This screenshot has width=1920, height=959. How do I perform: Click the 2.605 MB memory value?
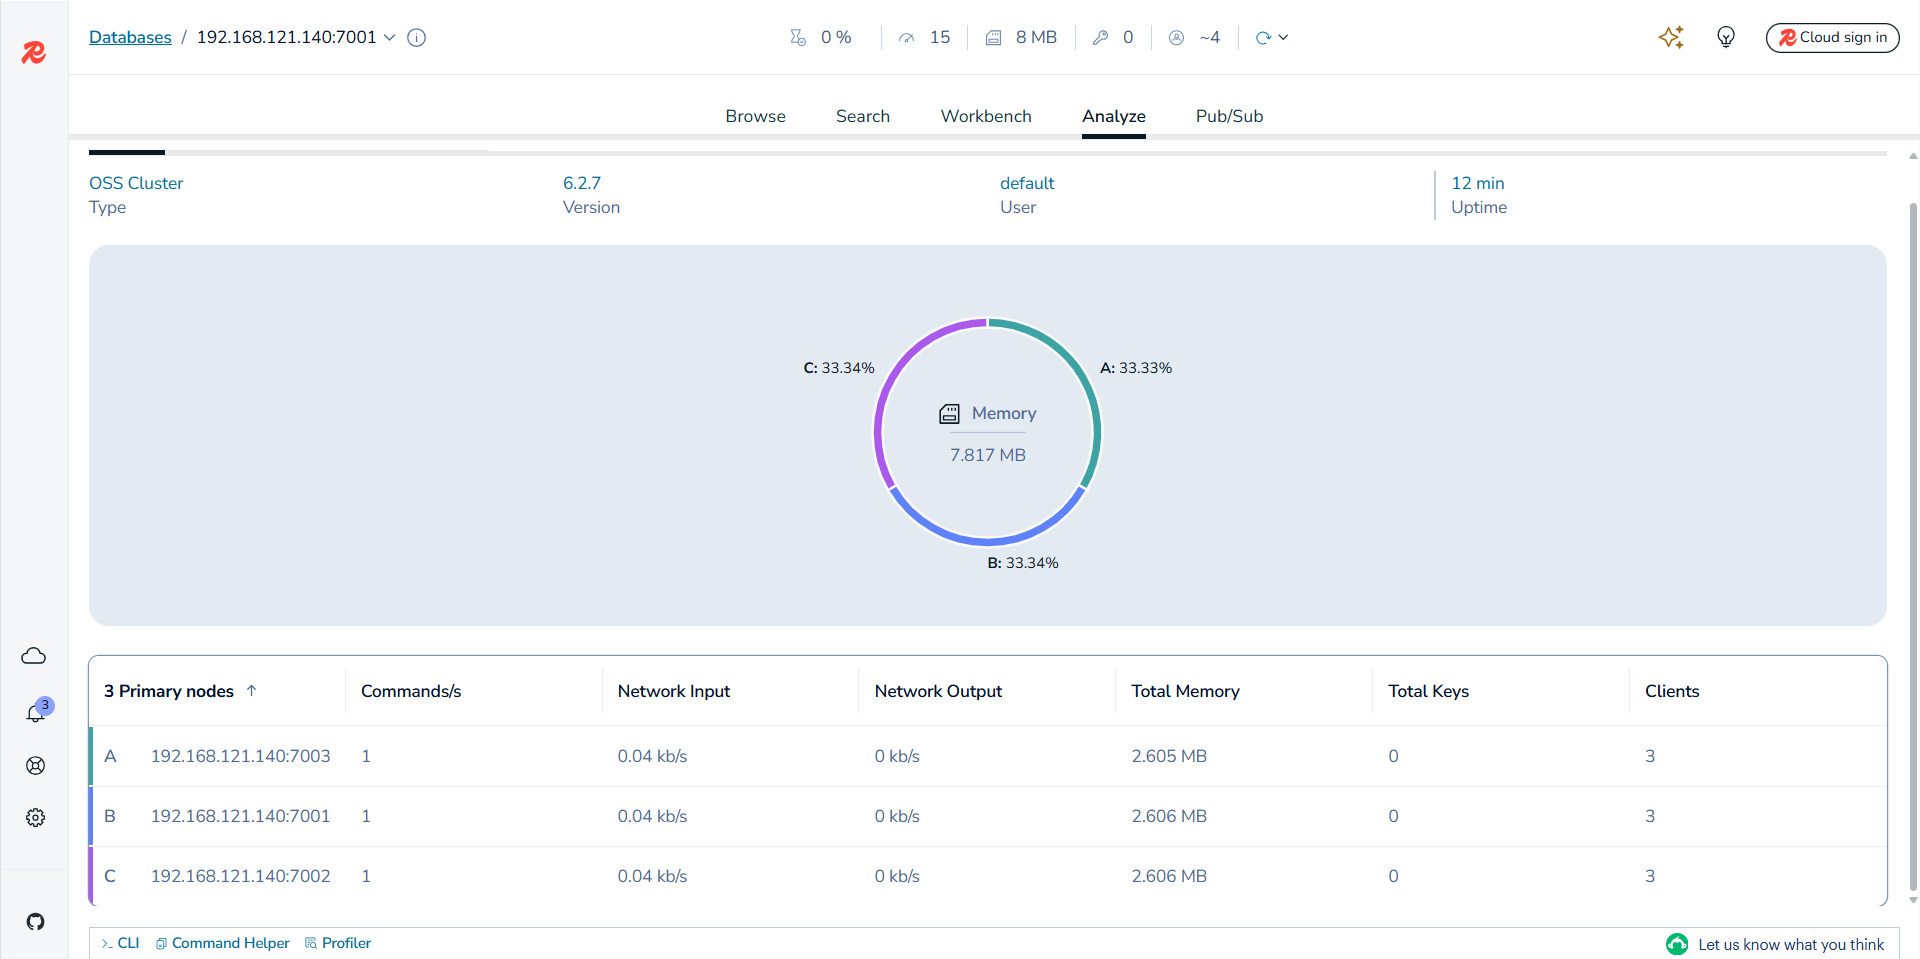click(1169, 756)
